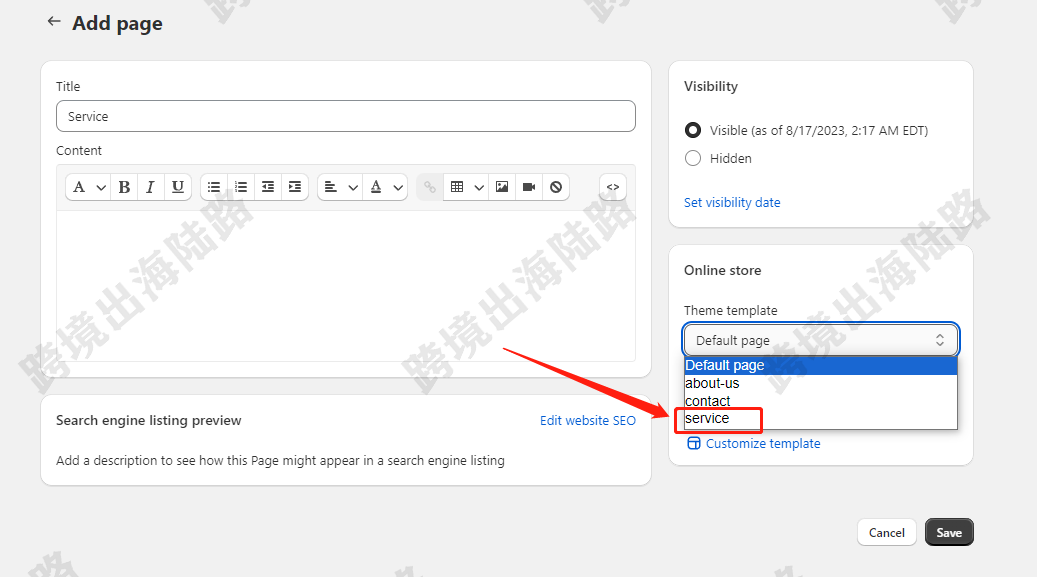Select the Visible radio button
Image resolution: width=1037 pixels, height=577 pixels.
coord(692,130)
